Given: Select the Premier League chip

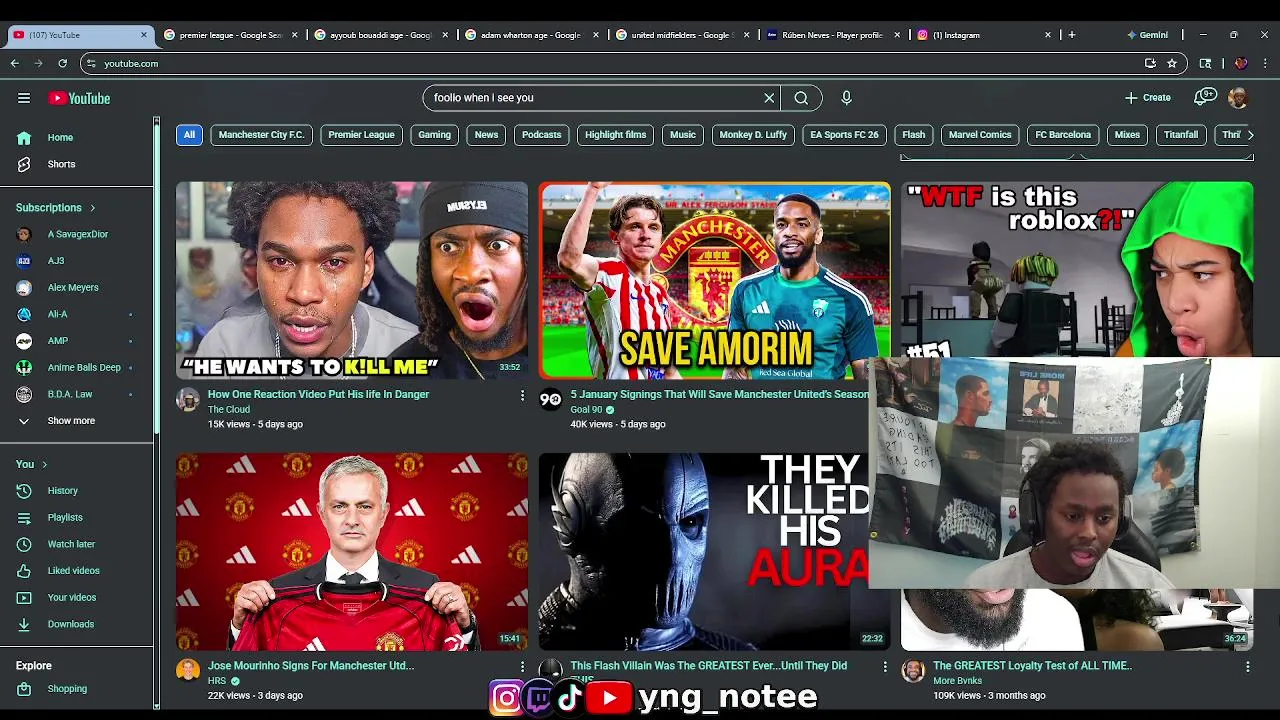Looking at the screenshot, I should point(361,135).
